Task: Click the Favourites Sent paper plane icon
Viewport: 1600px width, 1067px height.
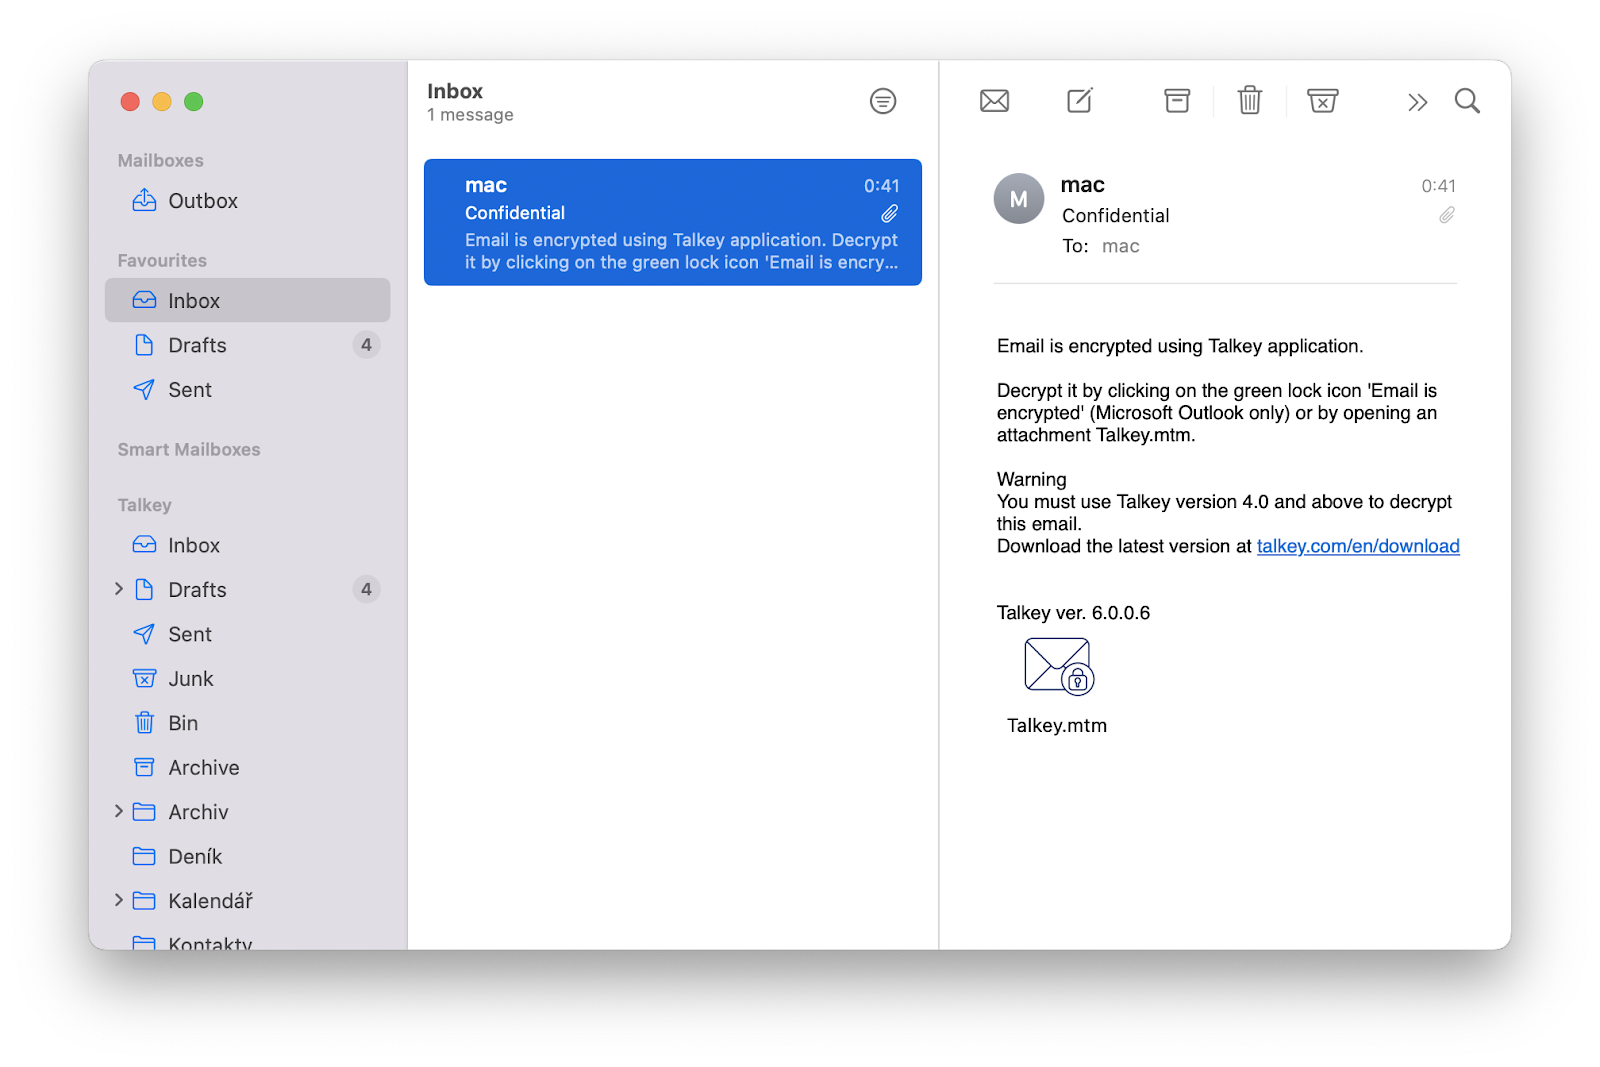Action: (x=144, y=389)
